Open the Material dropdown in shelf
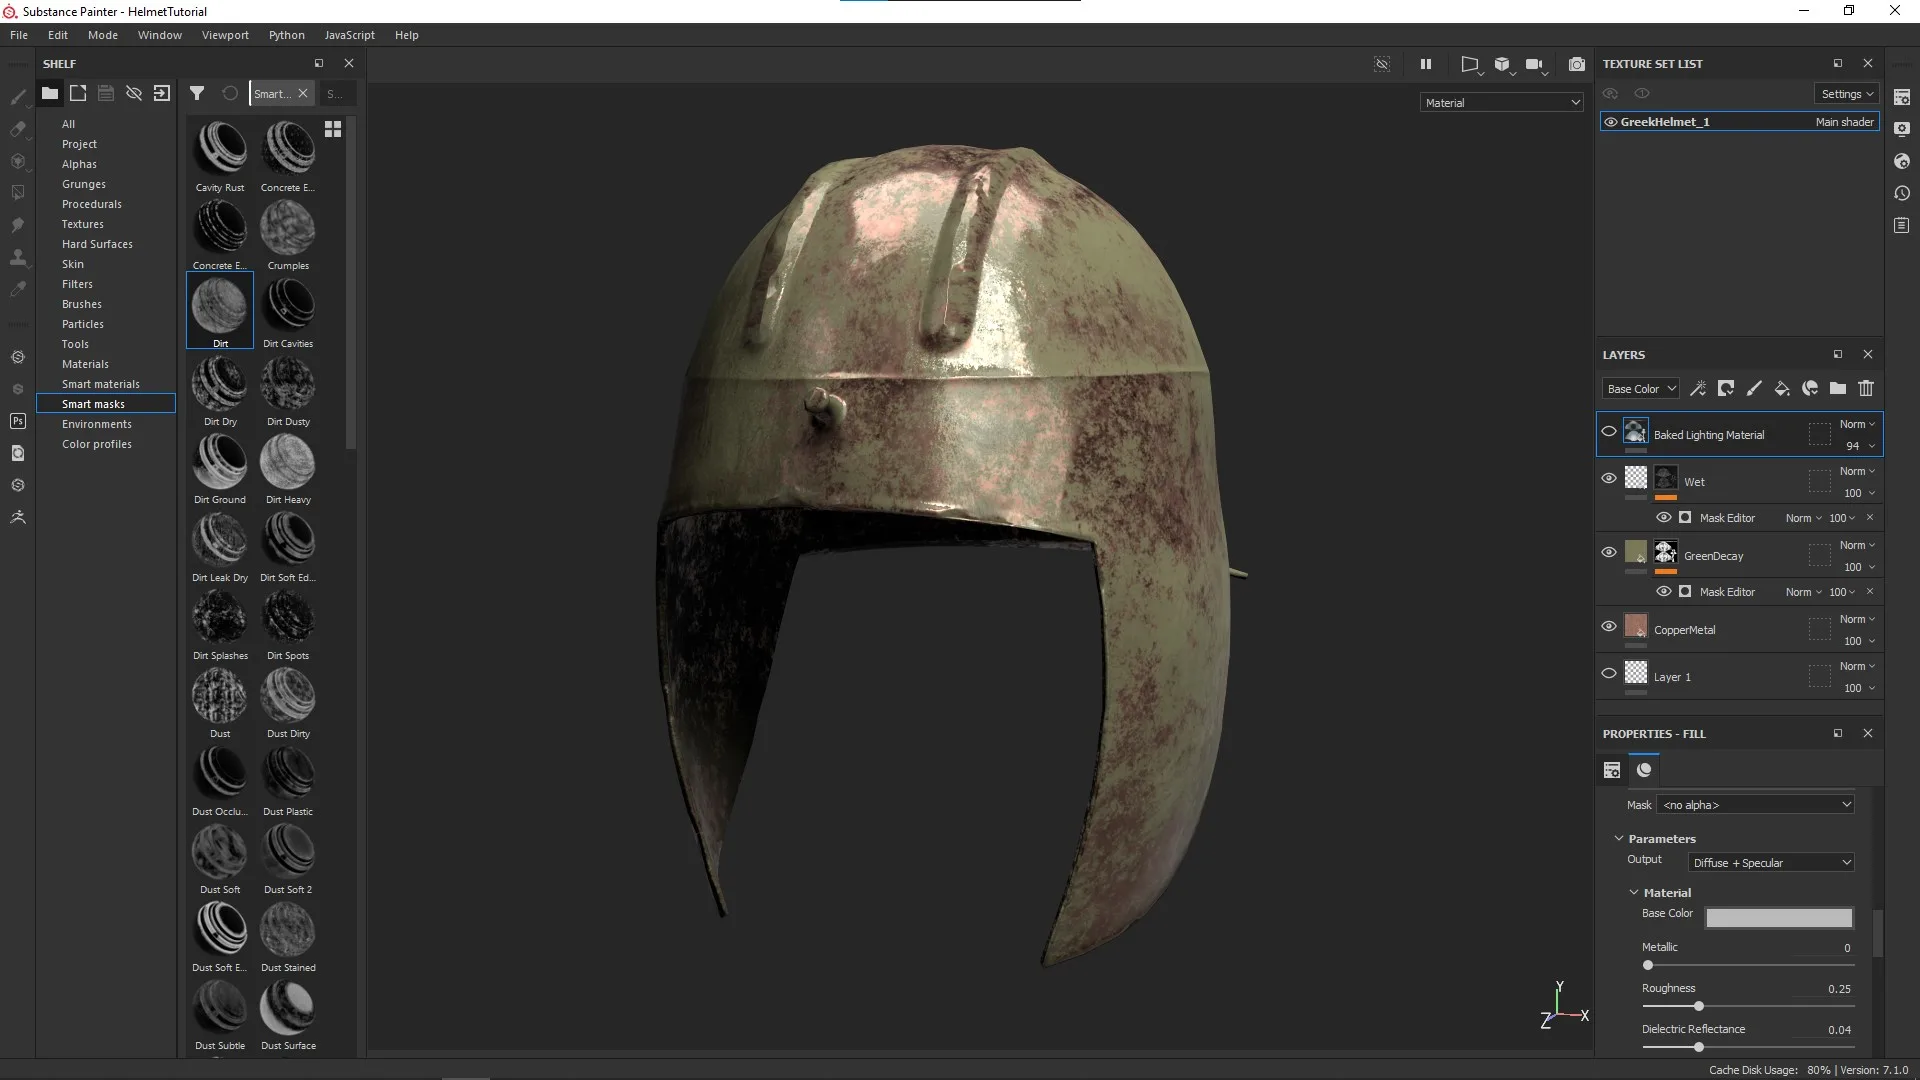Viewport: 1920px width, 1080px height. (1502, 102)
